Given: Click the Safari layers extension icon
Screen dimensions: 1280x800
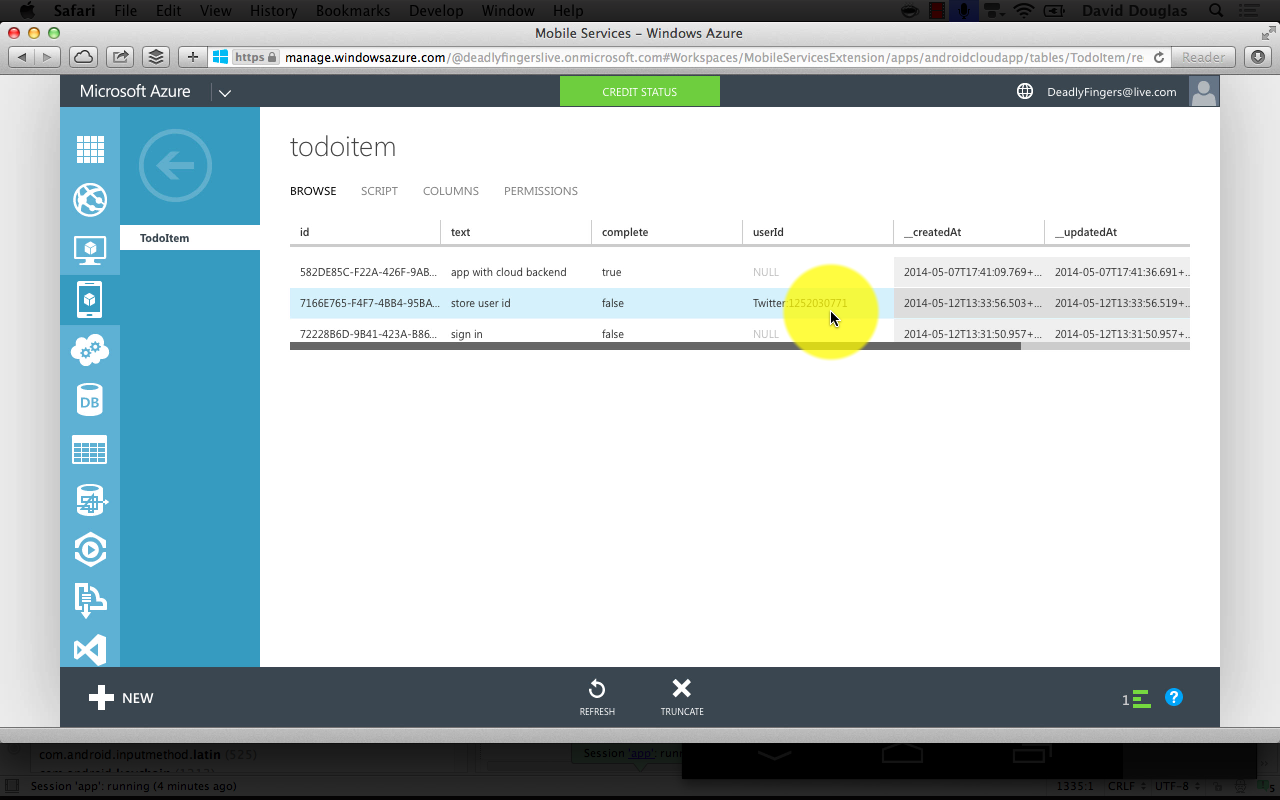Looking at the screenshot, I should click(155, 57).
